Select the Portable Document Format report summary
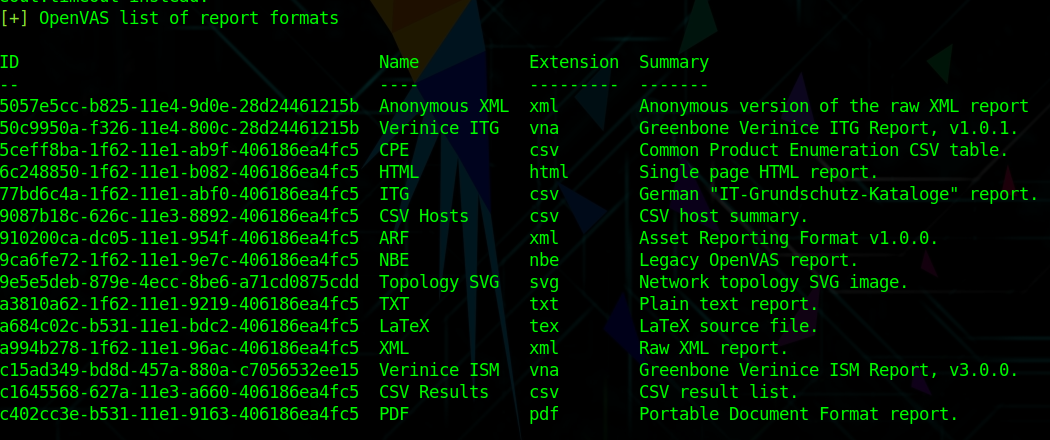1050x440 pixels. pyautogui.click(x=799, y=414)
